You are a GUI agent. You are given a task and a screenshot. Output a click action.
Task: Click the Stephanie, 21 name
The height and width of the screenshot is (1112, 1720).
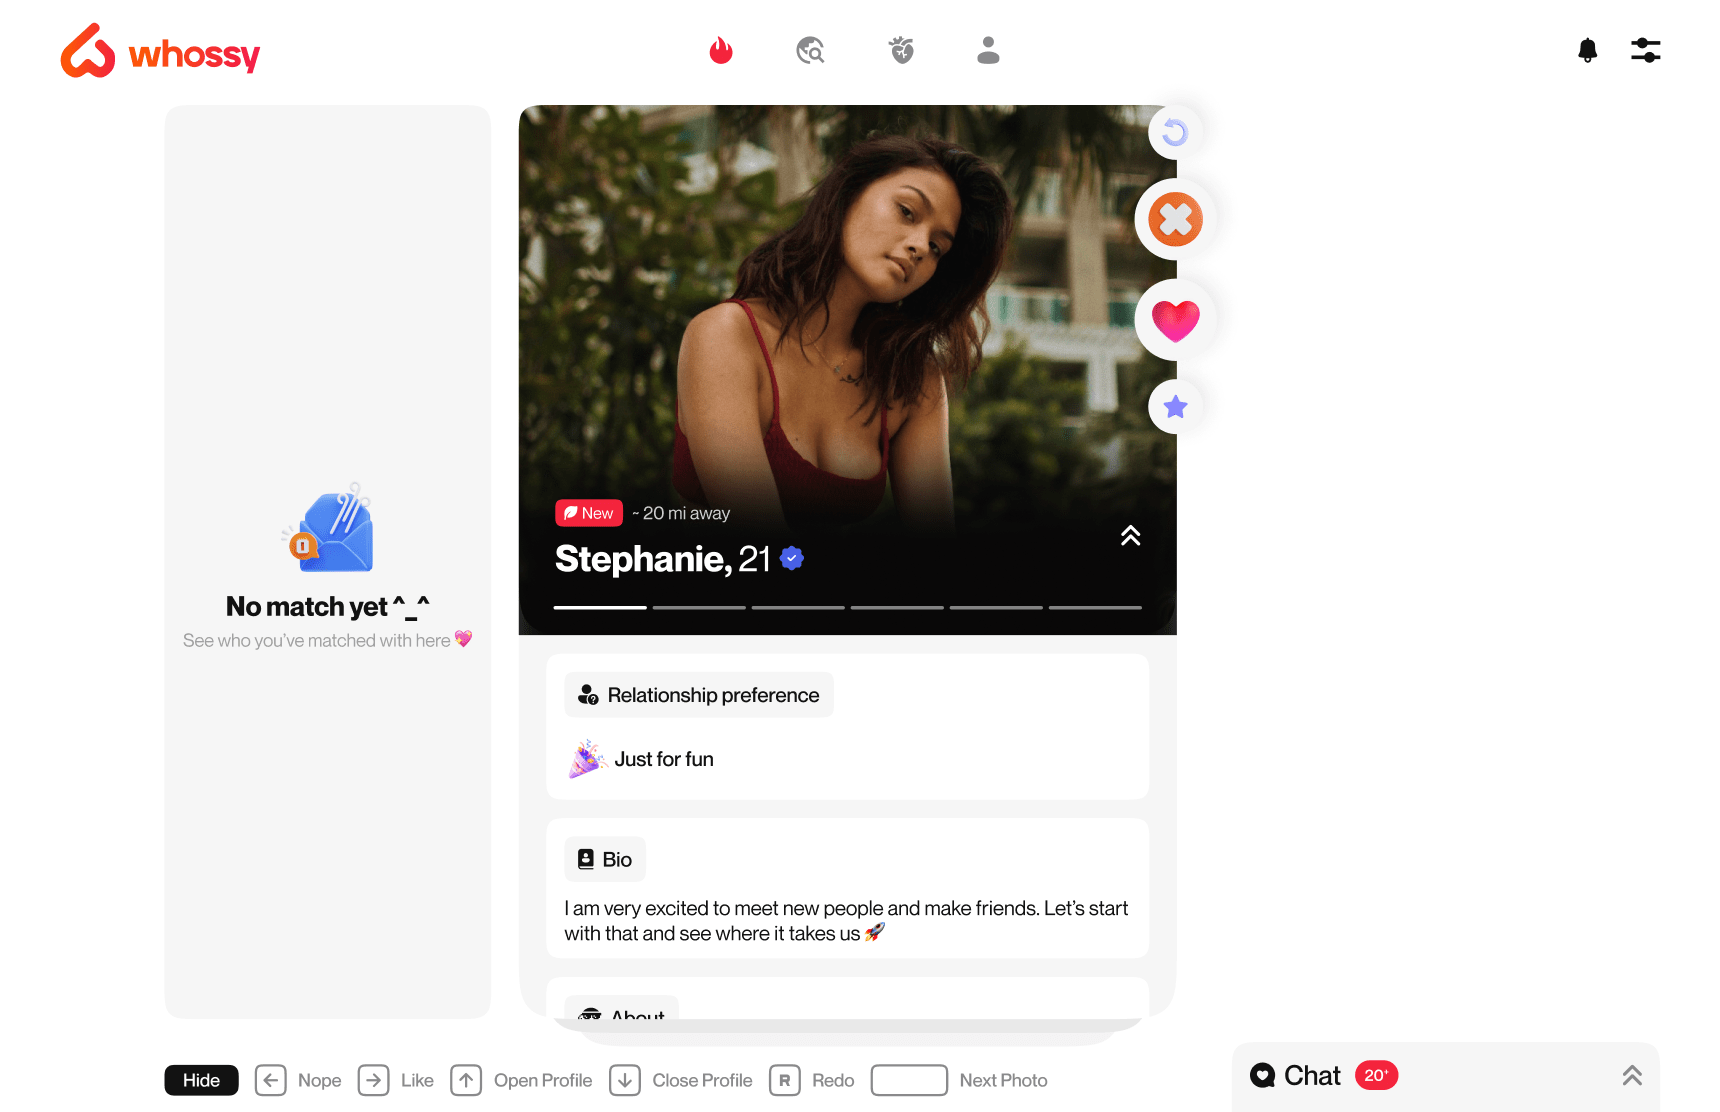pos(662,558)
